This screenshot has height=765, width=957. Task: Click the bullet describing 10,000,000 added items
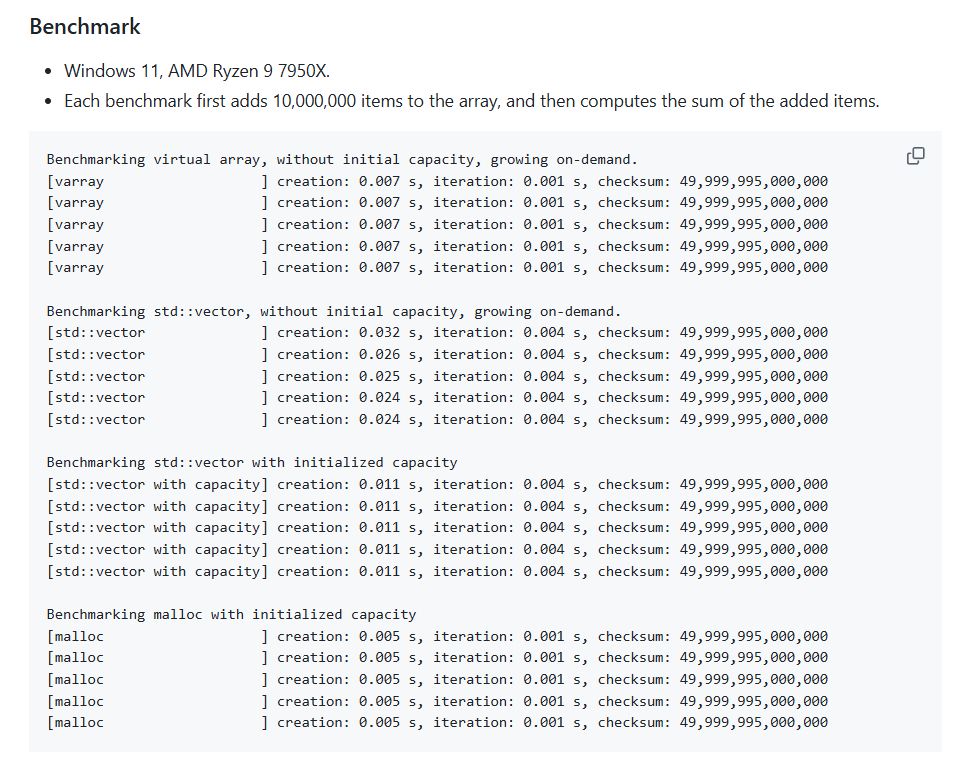[x=472, y=101]
